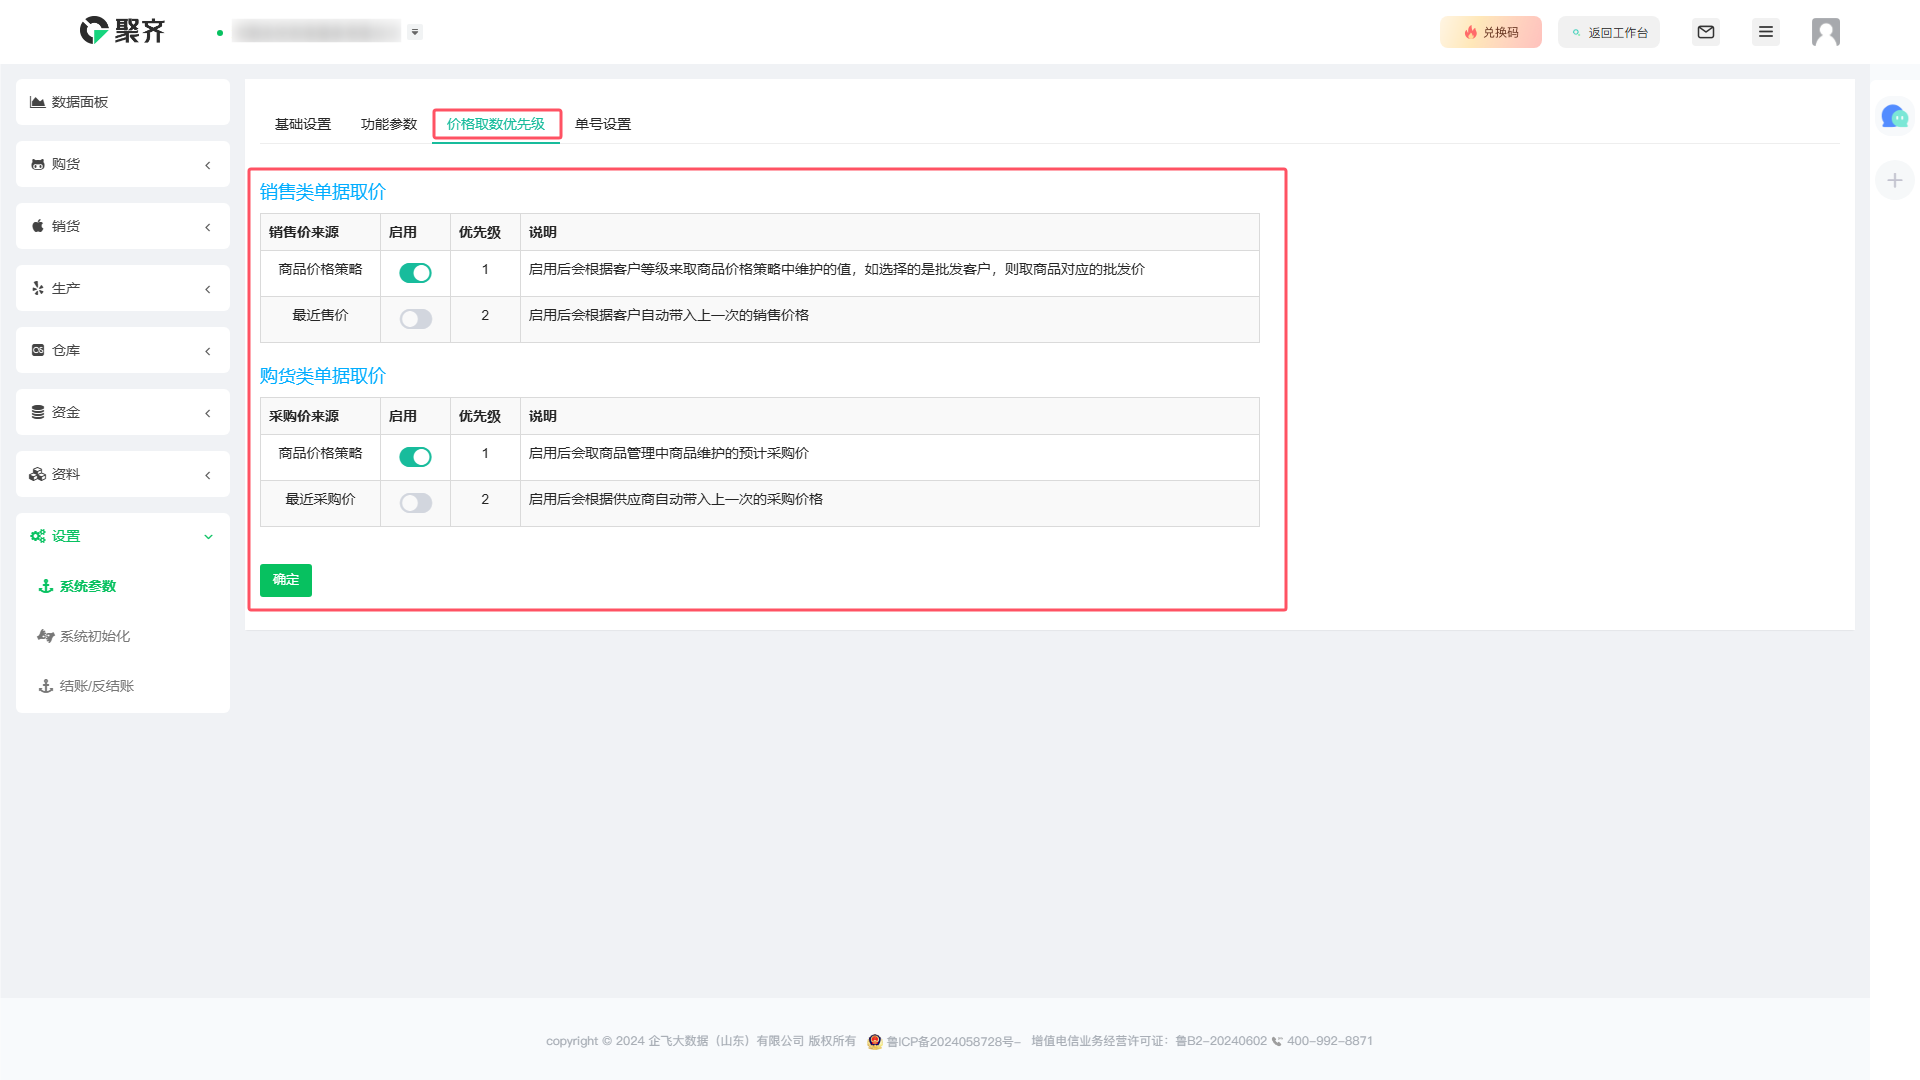
Task: Click the 兑换码 button
Action: [1491, 32]
